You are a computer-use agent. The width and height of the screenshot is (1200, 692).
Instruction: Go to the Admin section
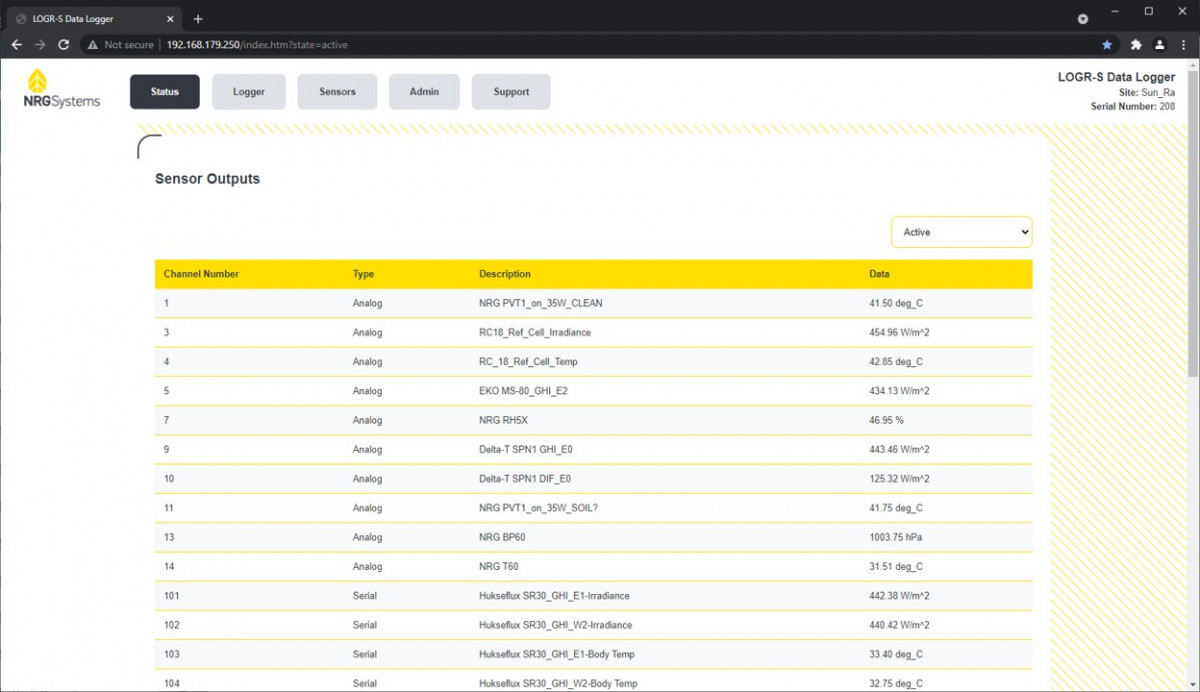424,92
